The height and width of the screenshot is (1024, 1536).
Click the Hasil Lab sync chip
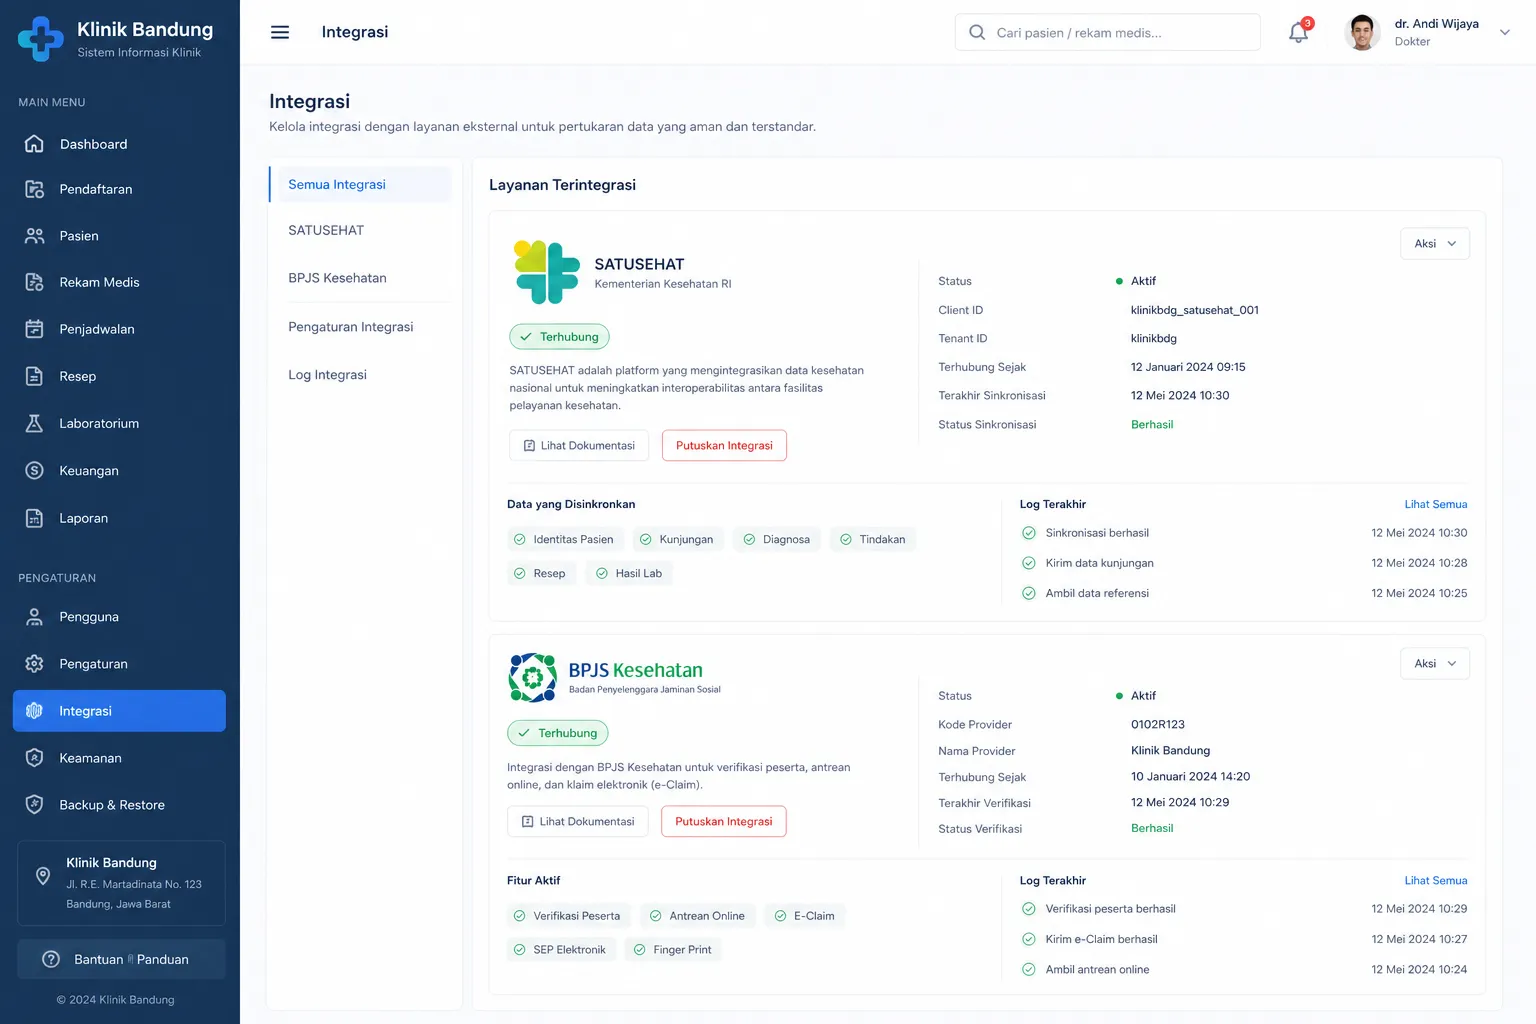[x=629, y=573]
